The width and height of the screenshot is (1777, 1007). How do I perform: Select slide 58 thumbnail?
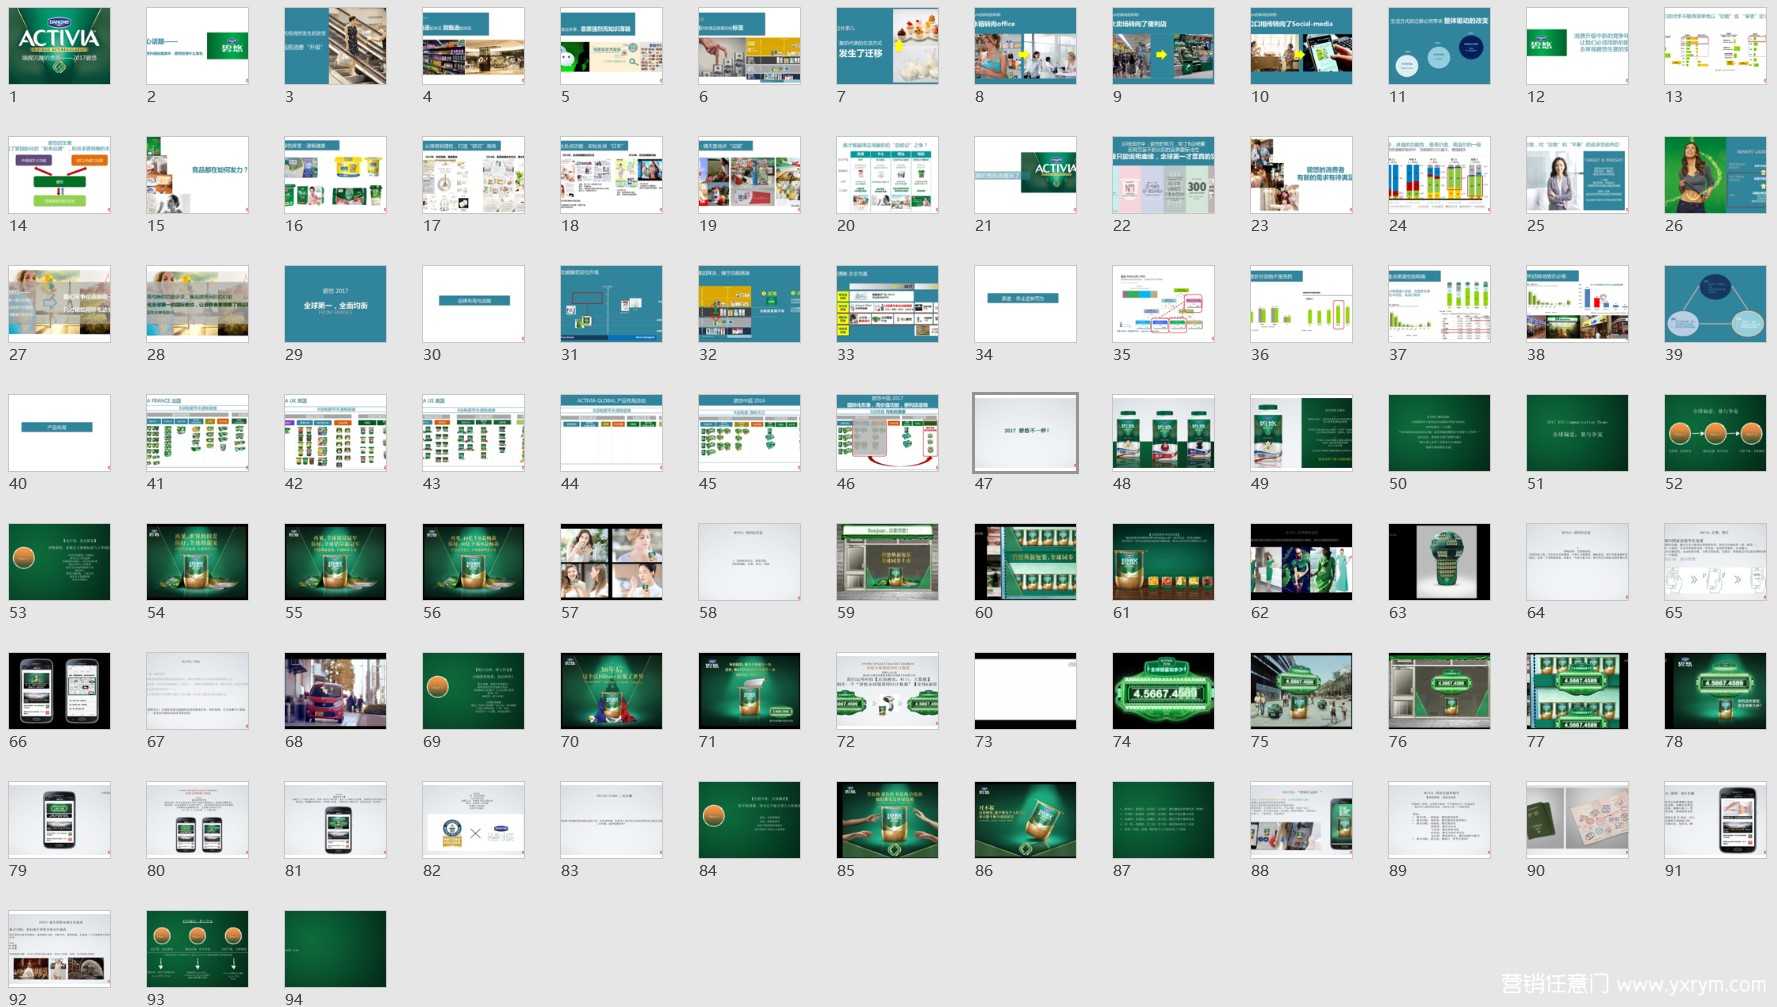pos(750,562)
